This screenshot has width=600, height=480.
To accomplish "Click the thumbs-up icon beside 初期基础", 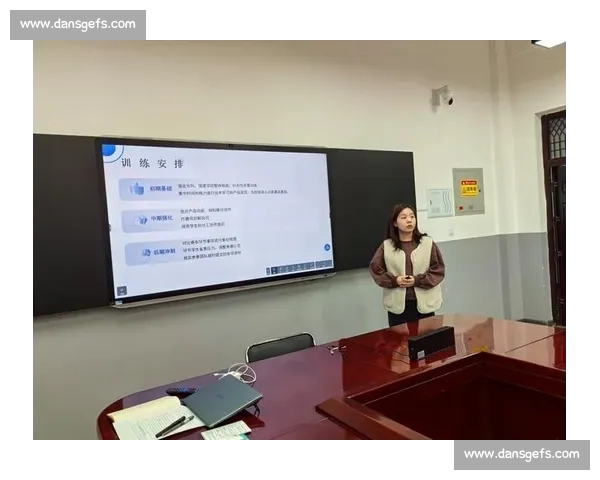I will [136, 189].
